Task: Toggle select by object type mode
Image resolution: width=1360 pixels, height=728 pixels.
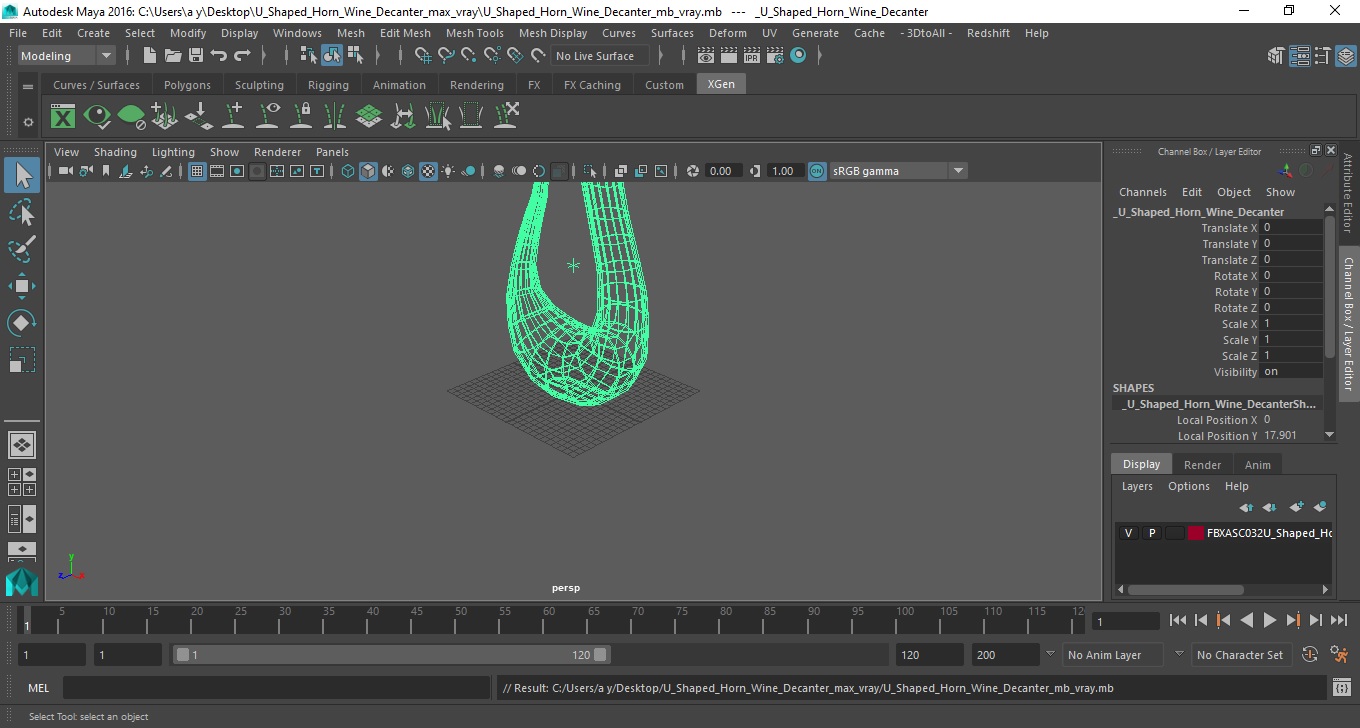Action: (x=331, y=56)
